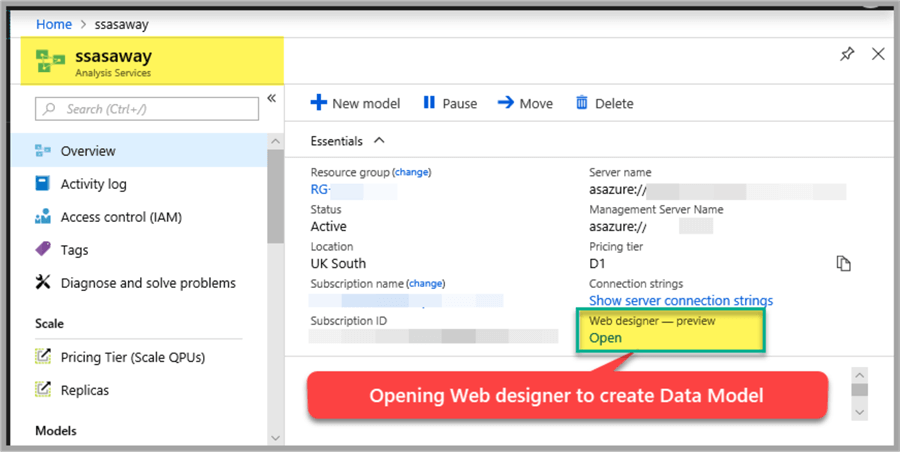Click the ssasaway Analysis Services icon
Viewport: 900px width, 452px height.
50,61
